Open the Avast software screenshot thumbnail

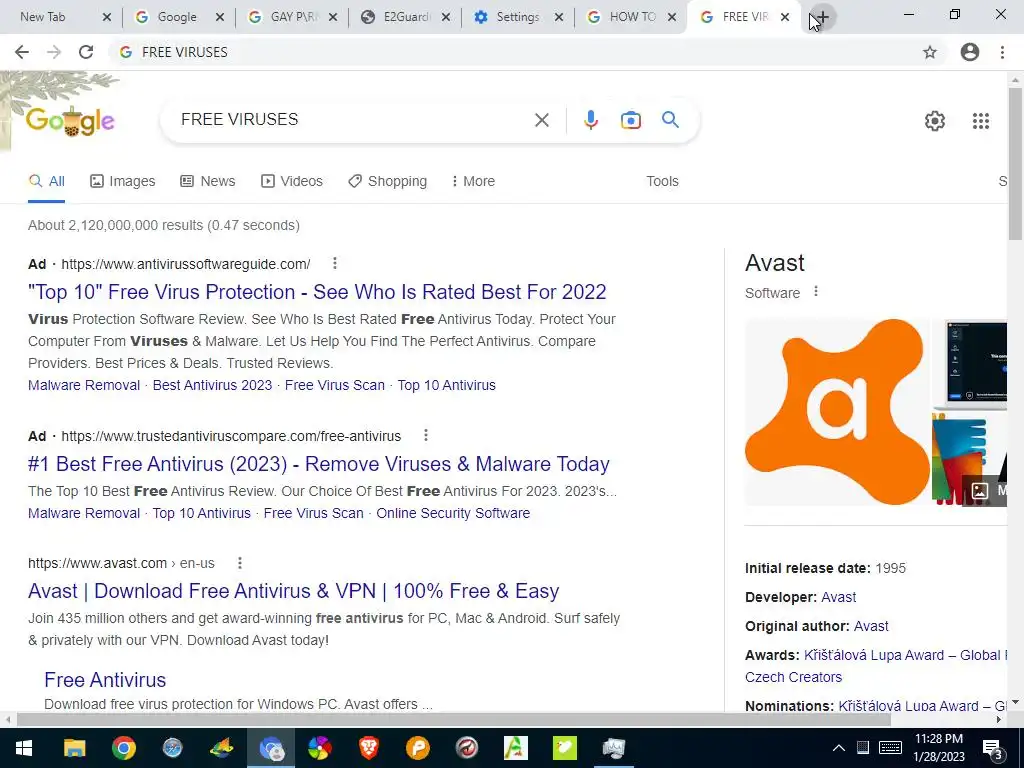pos(970,363)
